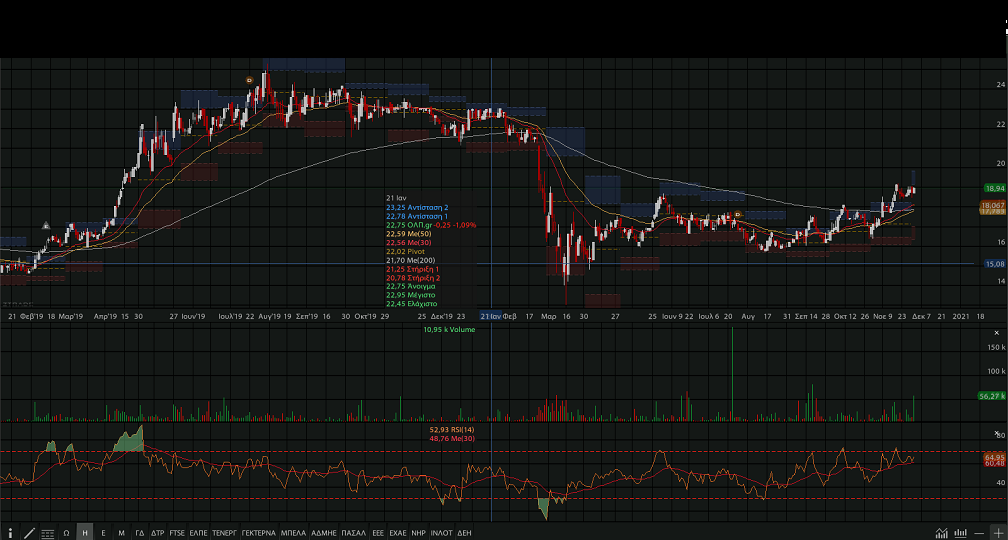Zoom out with the minus icon
The width and height of the screenshot is (1008, 540).
point(979,533)
